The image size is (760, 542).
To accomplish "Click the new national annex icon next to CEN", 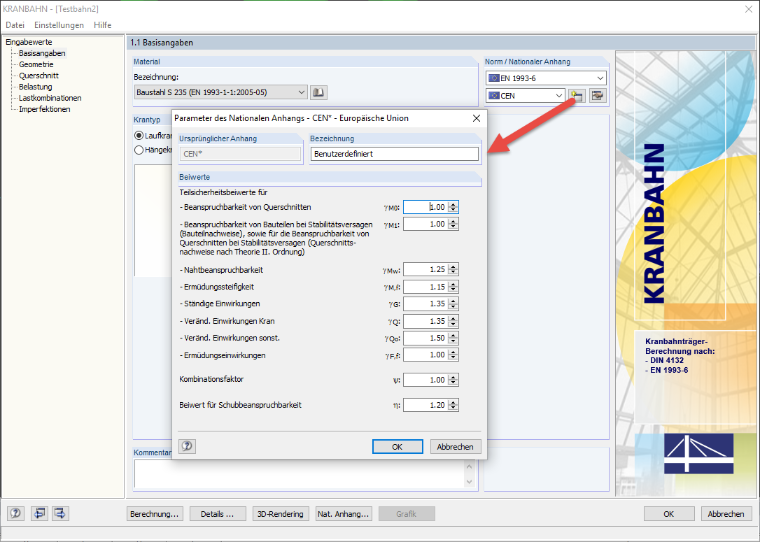I will (577, 96).
